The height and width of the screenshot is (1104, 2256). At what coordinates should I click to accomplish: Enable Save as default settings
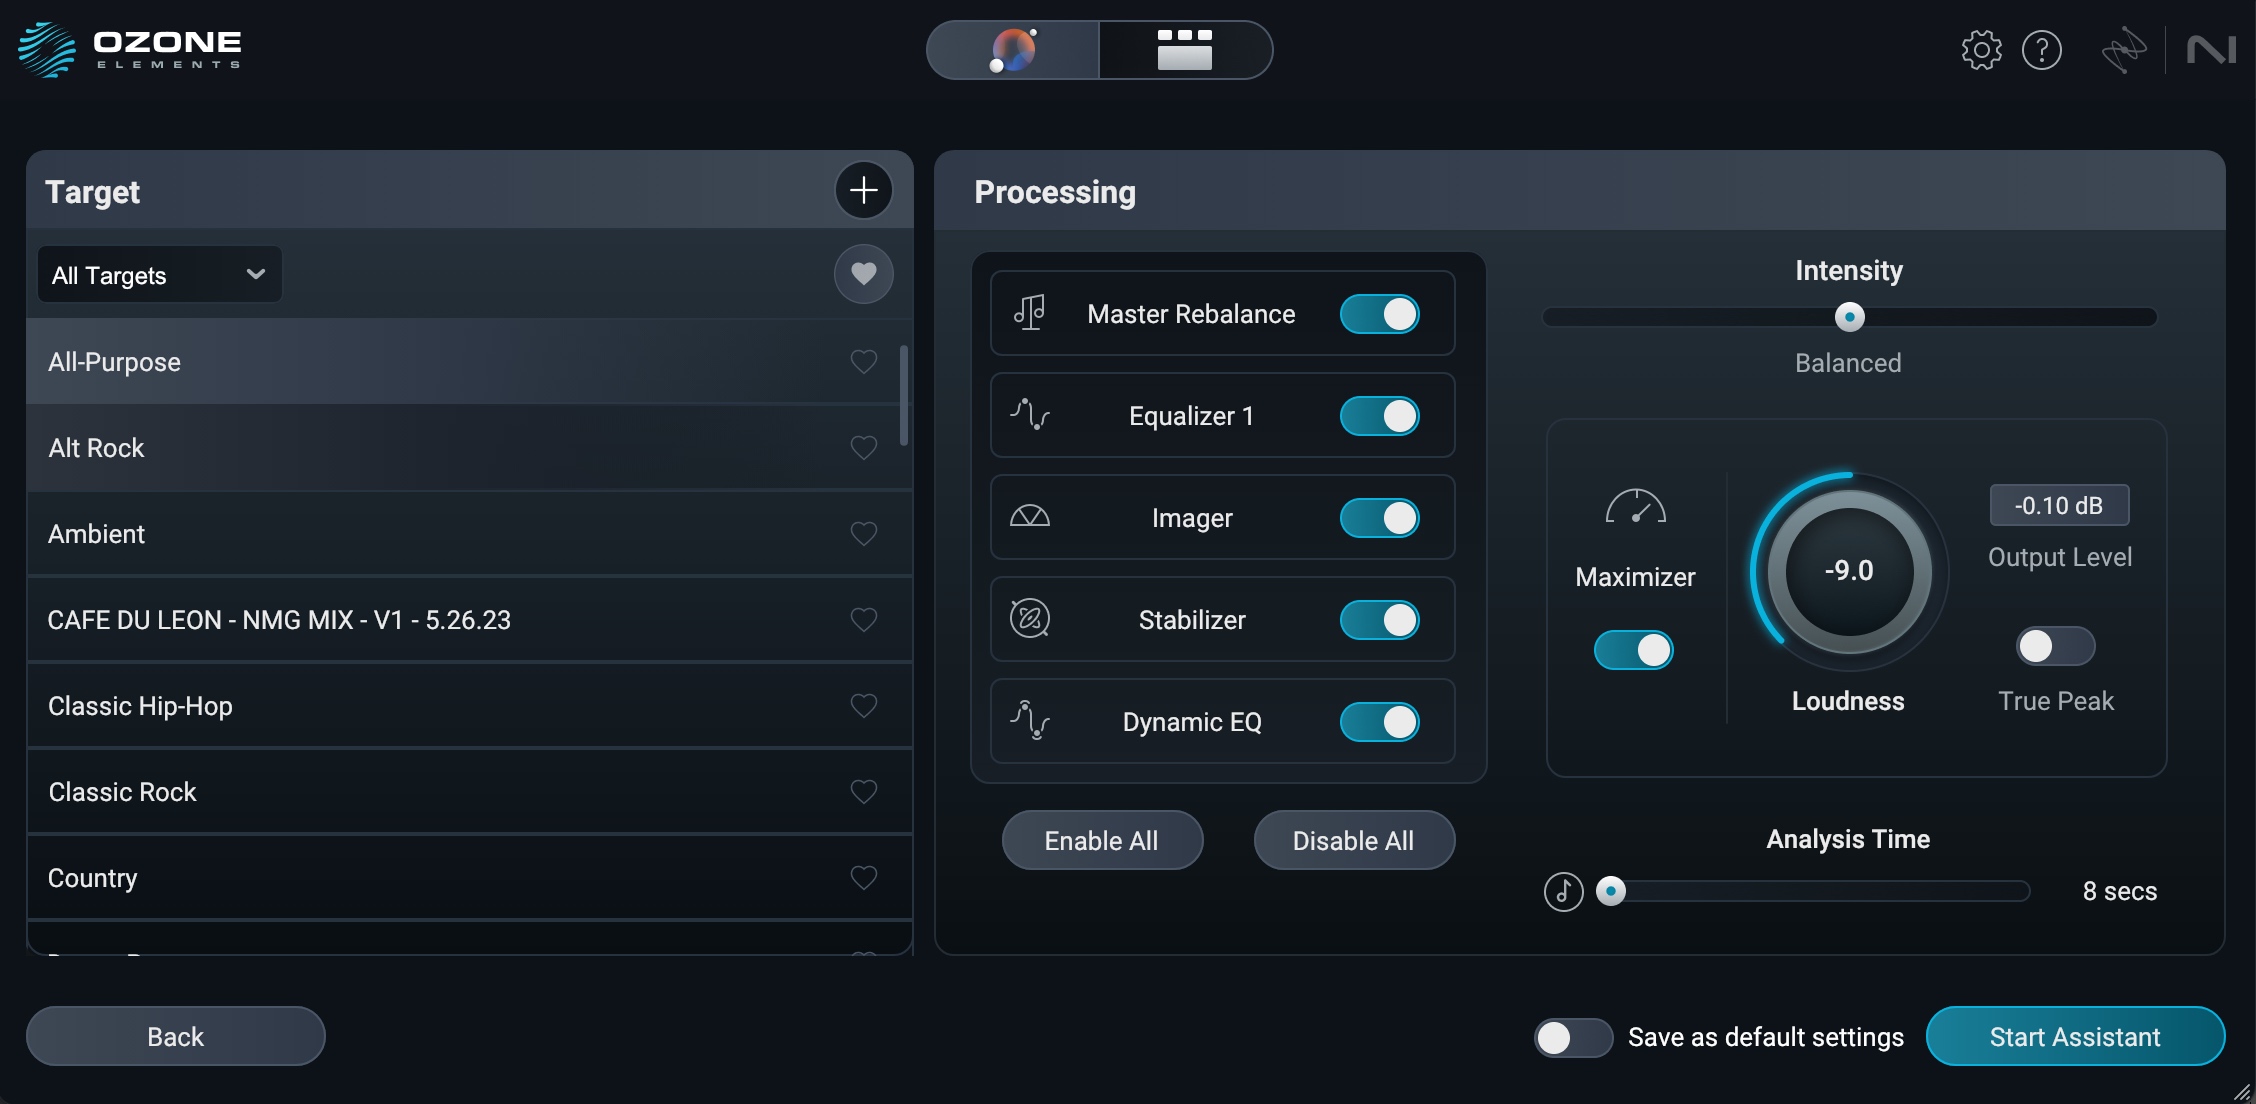(x=1573, y=1038)
